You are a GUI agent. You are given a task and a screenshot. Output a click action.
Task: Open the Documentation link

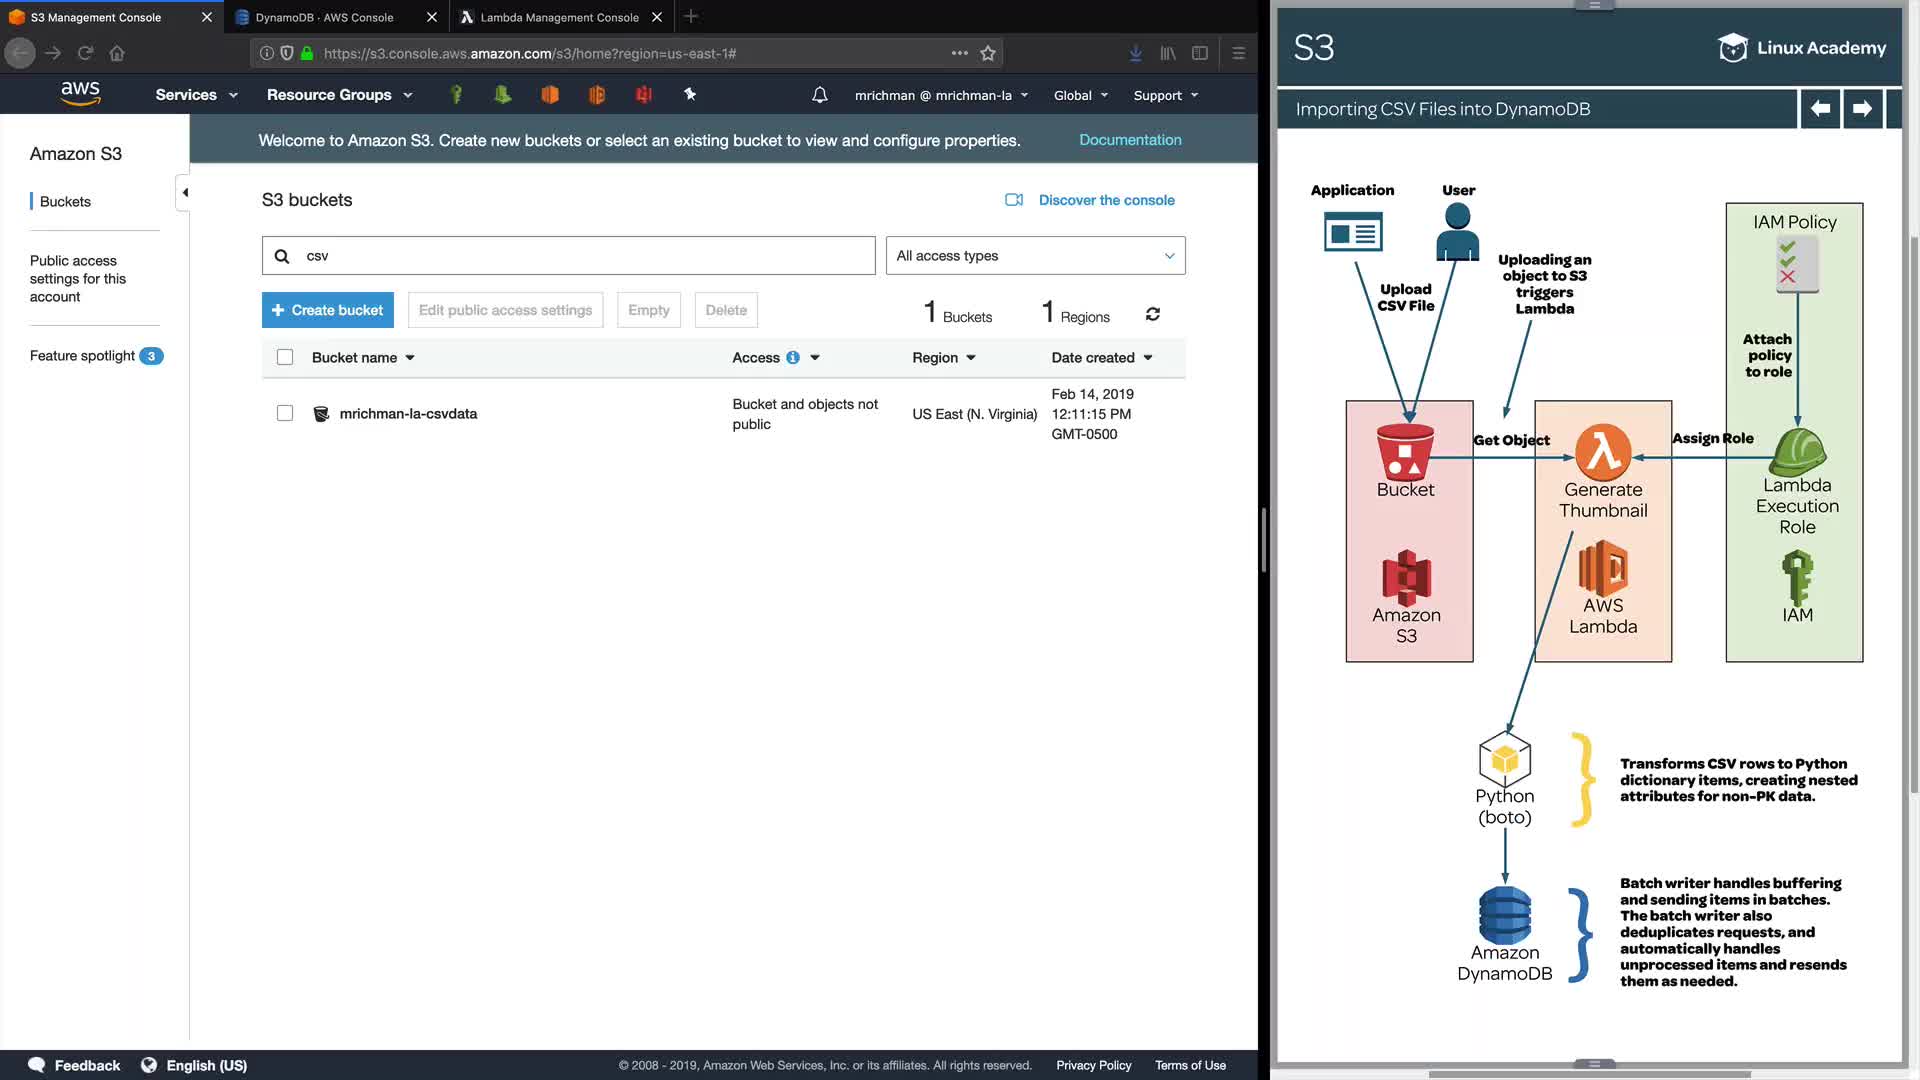coord(1130,140)
